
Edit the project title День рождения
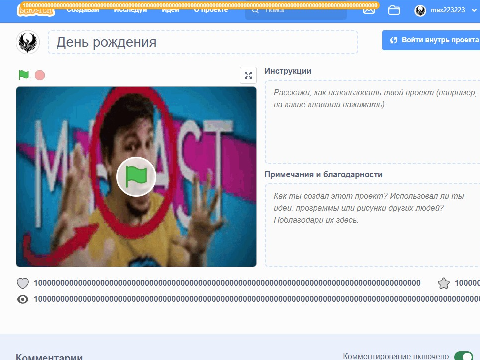click(x=203, y=42)
